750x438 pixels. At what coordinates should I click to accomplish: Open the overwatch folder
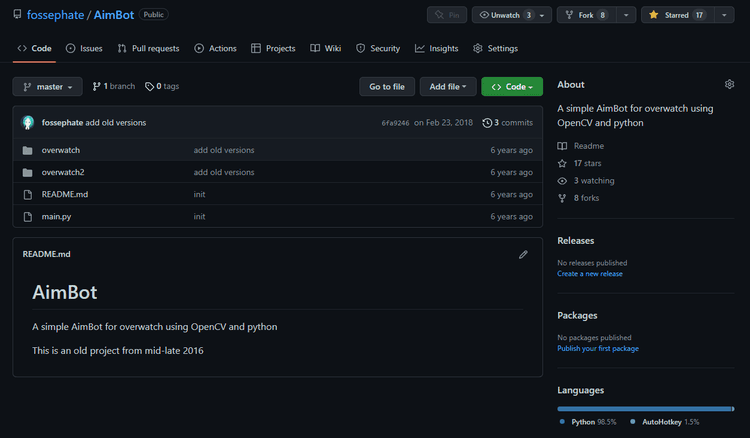61,150
